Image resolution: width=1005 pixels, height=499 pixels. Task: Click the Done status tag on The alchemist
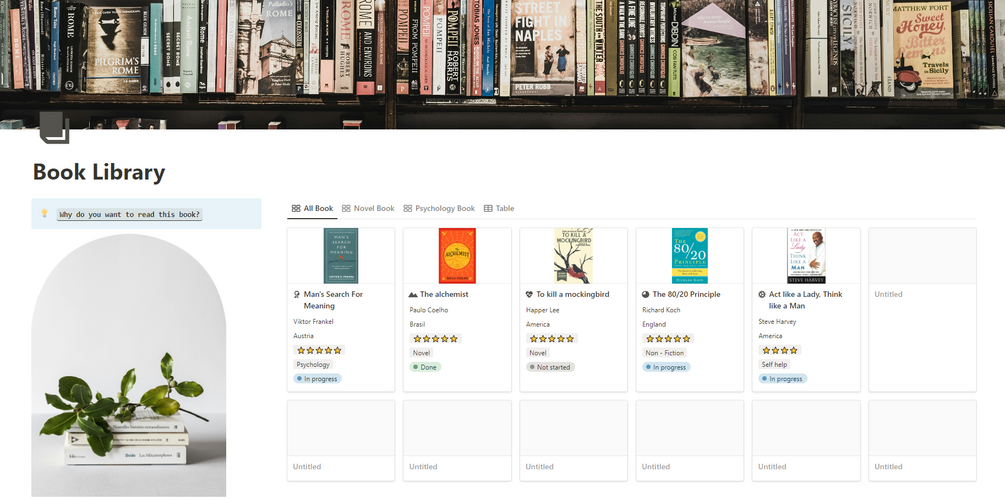[x=426, y=367]
